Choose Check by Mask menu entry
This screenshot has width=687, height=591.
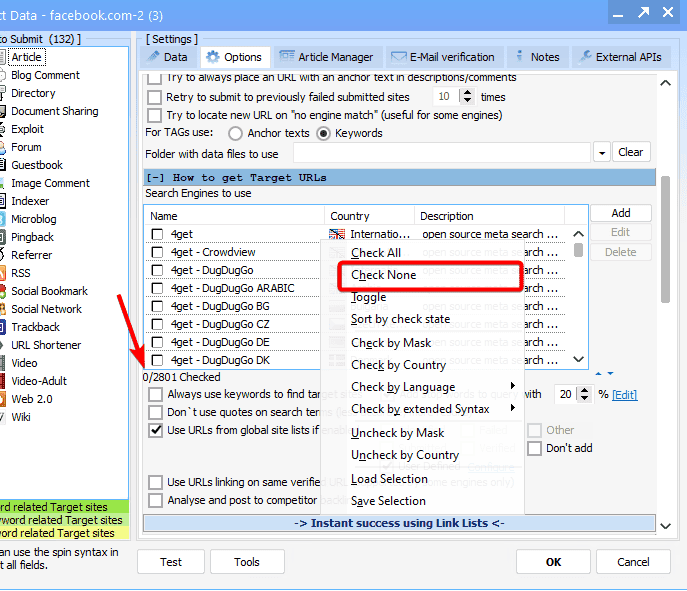point(422,343)
